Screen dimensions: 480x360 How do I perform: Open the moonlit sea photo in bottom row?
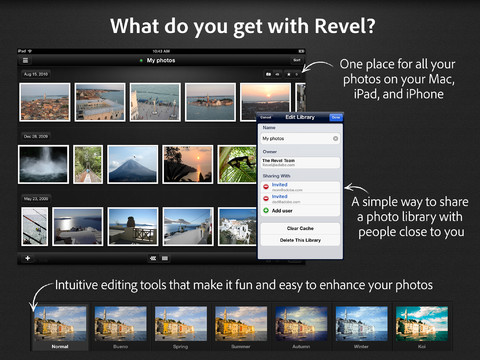[x=78, y=227]
